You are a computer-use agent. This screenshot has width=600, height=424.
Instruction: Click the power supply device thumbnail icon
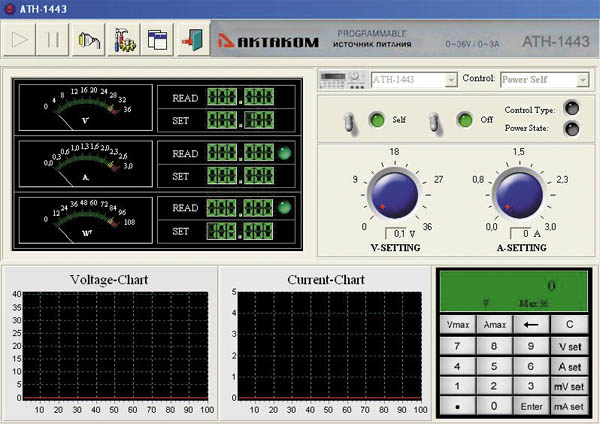[344, 80]
